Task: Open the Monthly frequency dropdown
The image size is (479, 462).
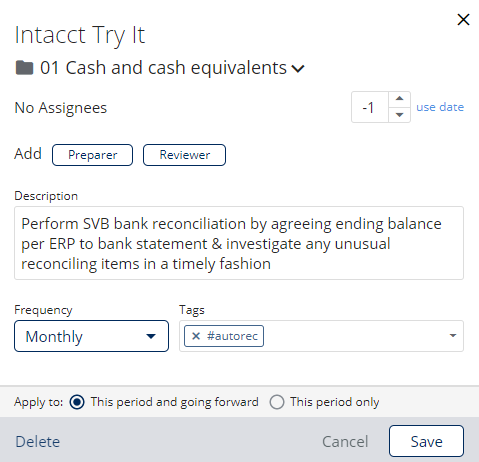Action: click(x=91, y=336)
